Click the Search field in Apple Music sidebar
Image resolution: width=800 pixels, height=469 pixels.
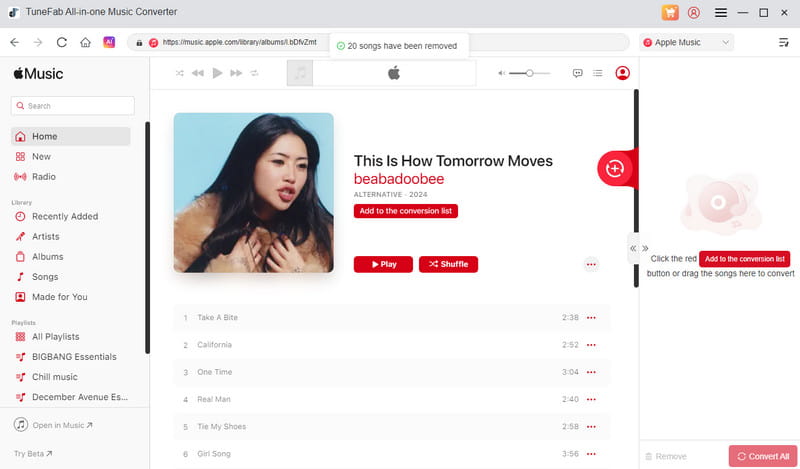pyautogui.click(x=72, y=106)
